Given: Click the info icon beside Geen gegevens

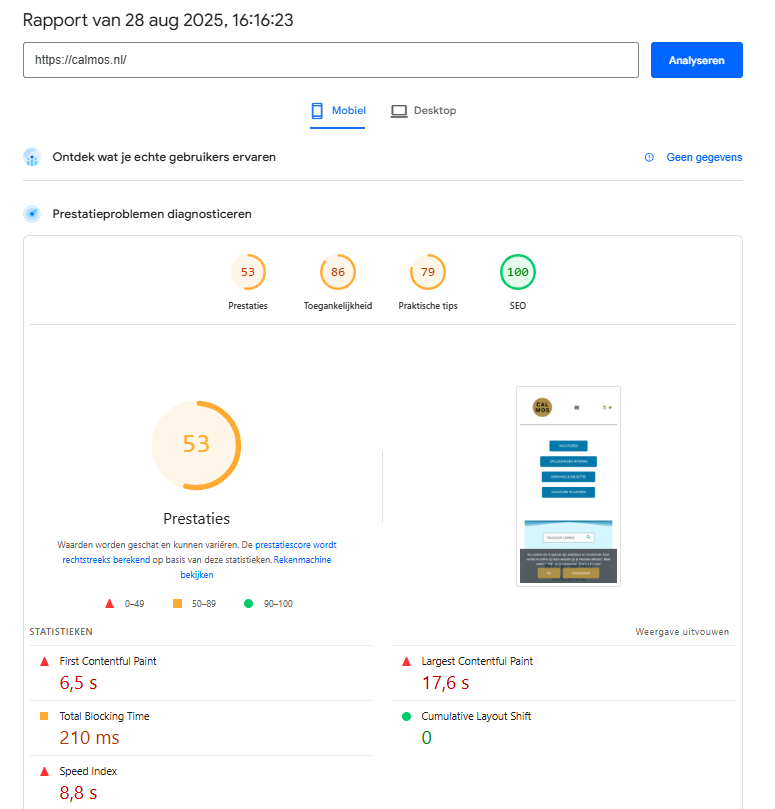Looking at the screenshot, I should (649, 157).
